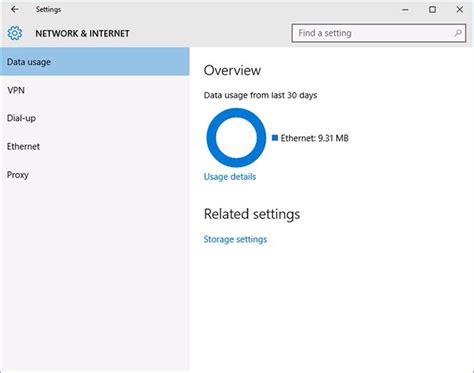Minimize the Settings window

[405, 10]
